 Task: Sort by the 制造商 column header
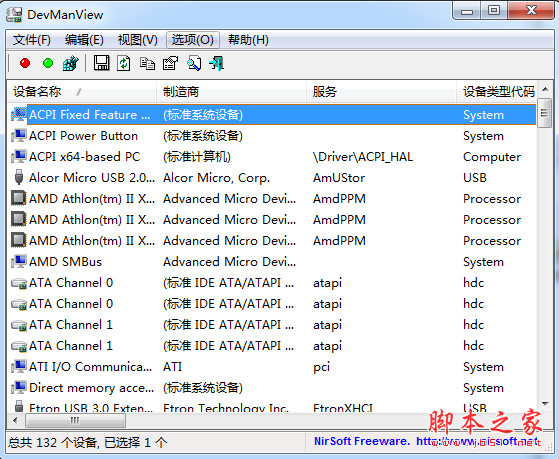point(231,92)
